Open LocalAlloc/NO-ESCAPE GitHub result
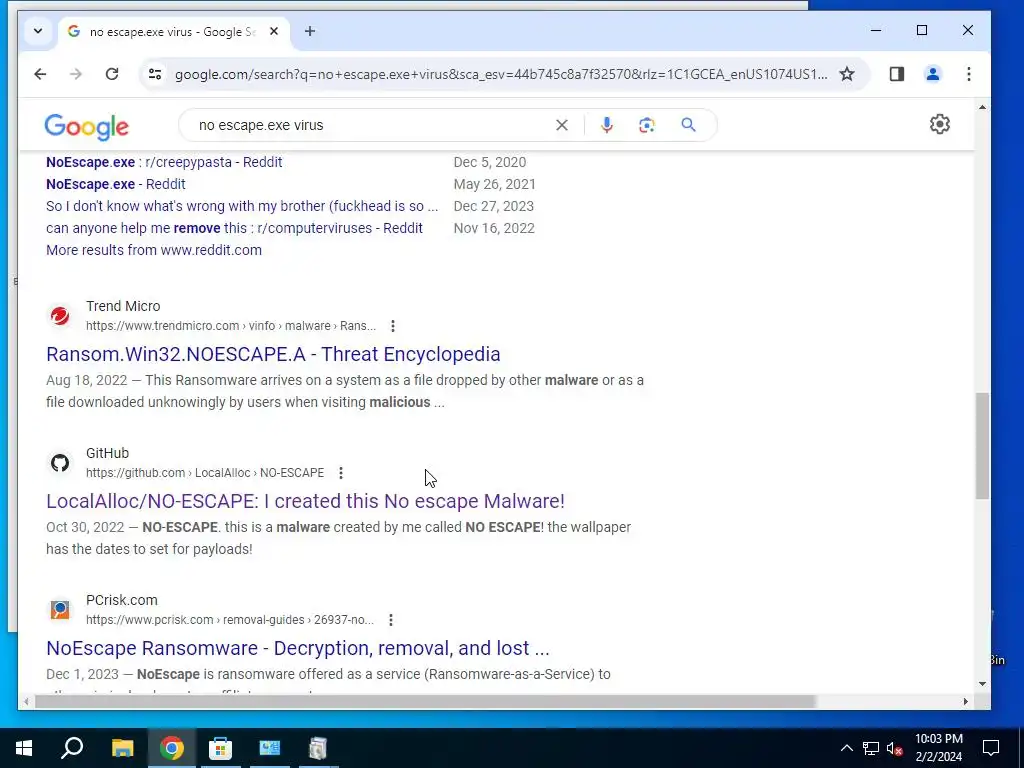 click(x=305, y=501)
